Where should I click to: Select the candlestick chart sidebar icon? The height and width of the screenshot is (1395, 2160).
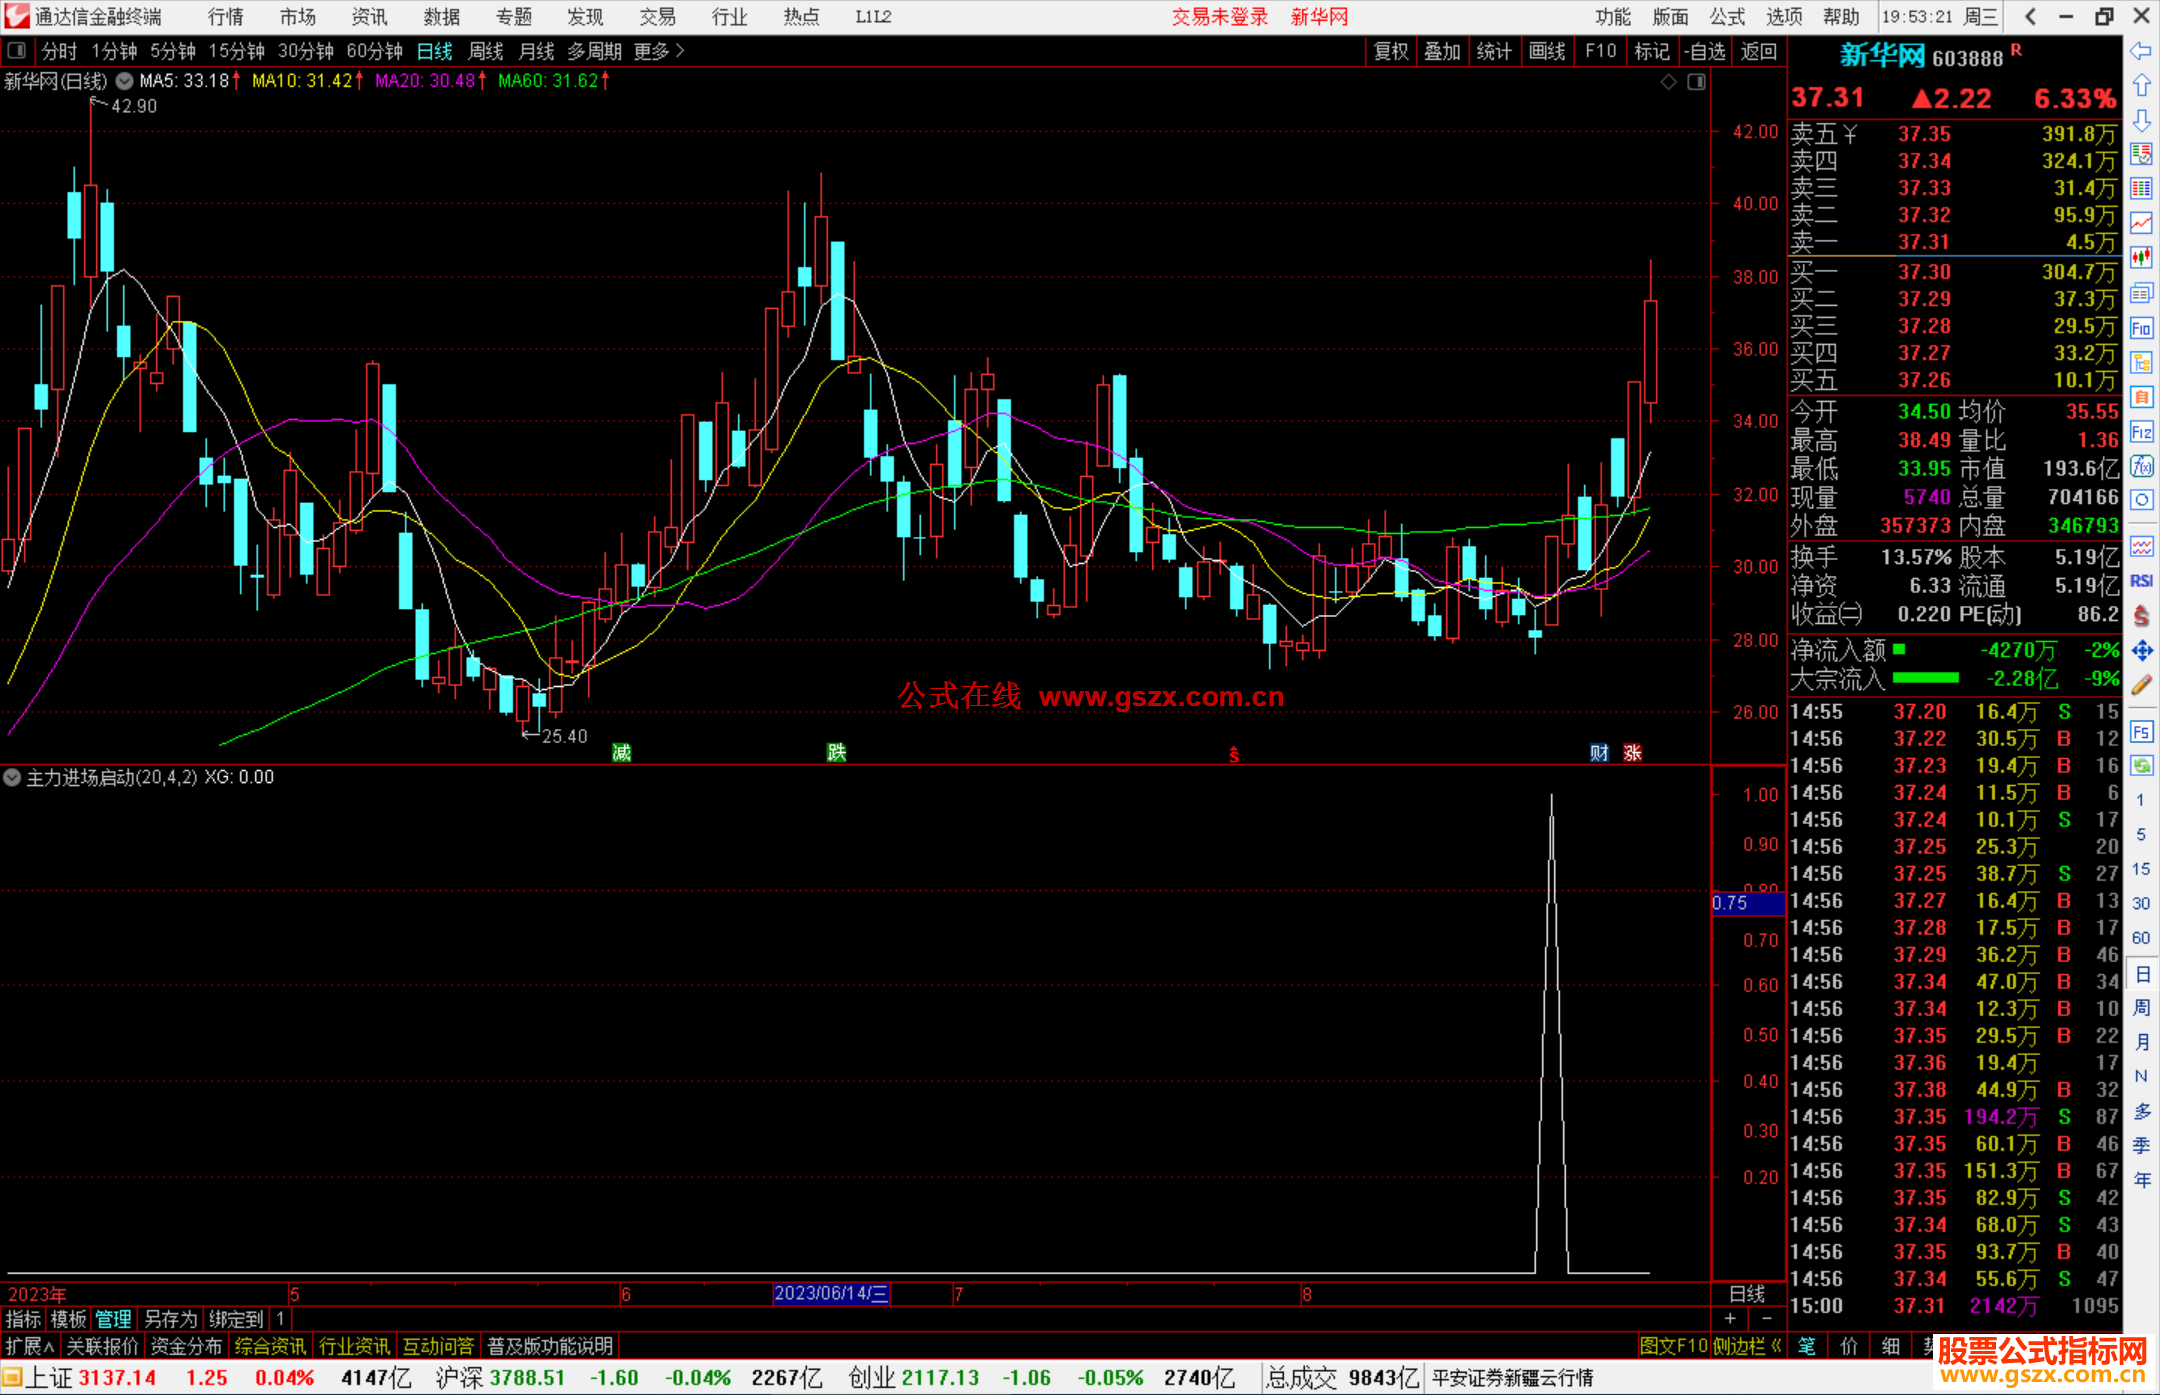[x=2141, y=258]
